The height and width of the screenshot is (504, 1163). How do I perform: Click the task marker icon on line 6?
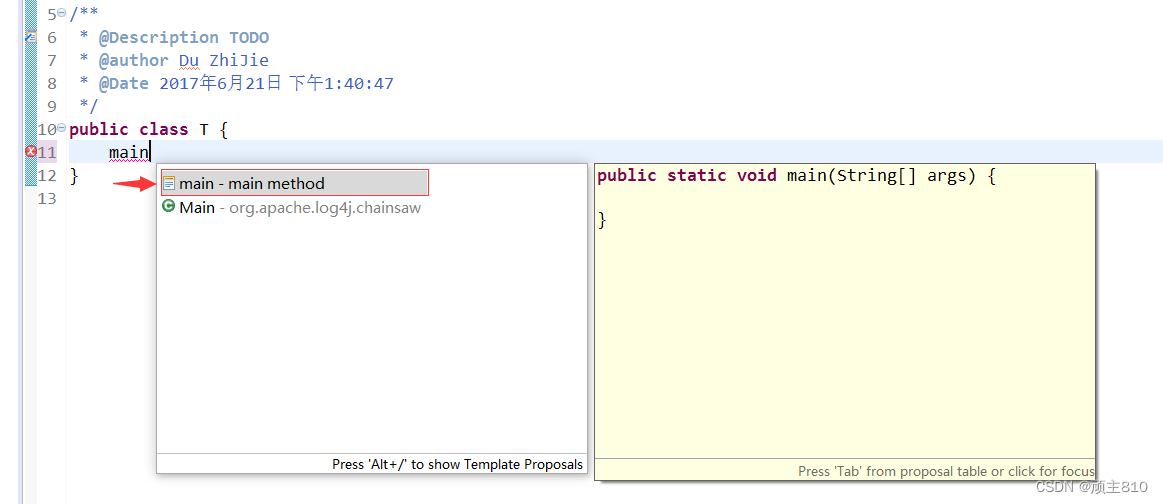(x=30, y=36)
